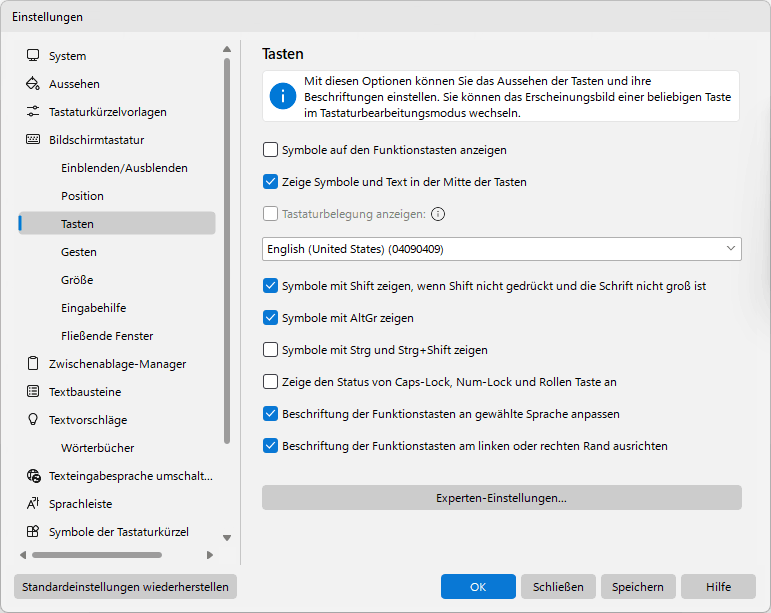Click the sidebar scroll right arrow
Screen dimensions: 771x613
pos(210,555)
